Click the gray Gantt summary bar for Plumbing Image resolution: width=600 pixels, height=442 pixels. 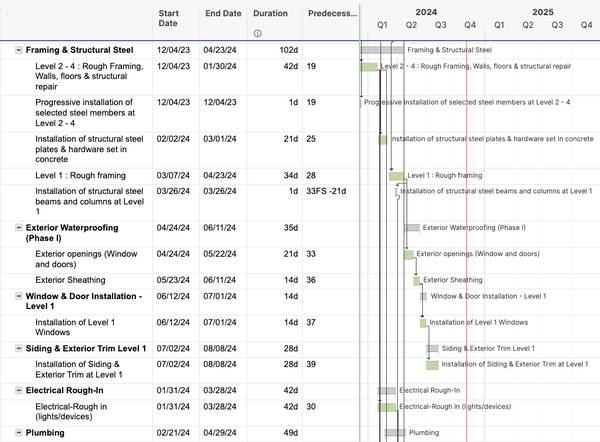click(395, 433)
